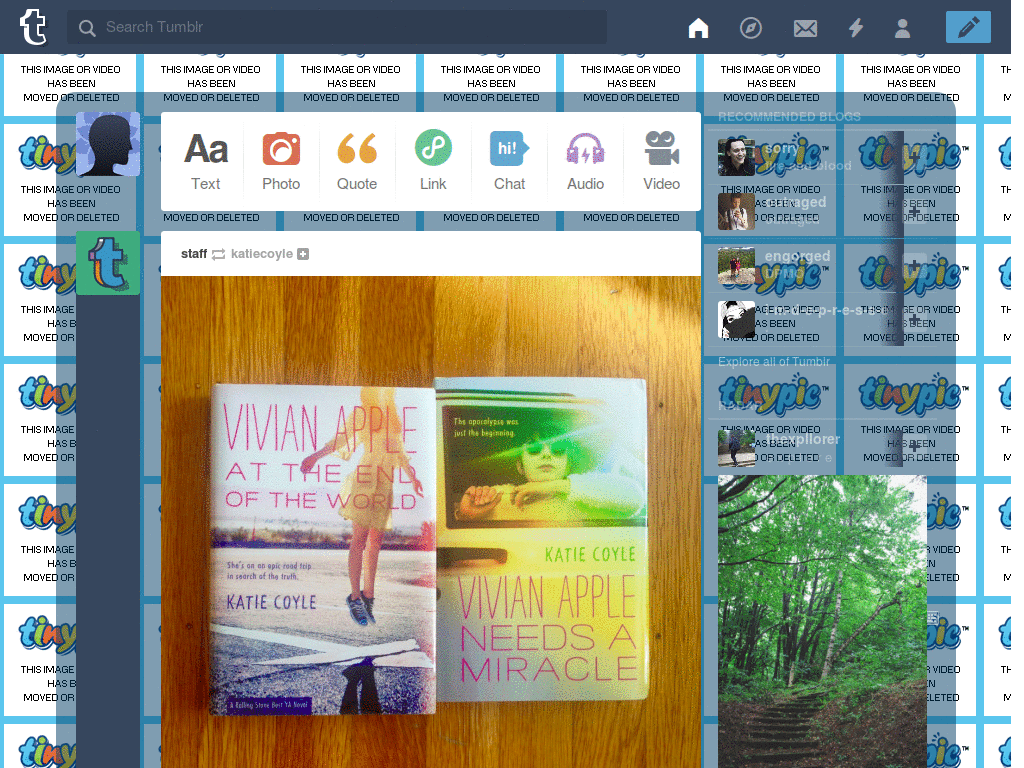Follow katiecoyle with the plus icon

tap(303, 253)
